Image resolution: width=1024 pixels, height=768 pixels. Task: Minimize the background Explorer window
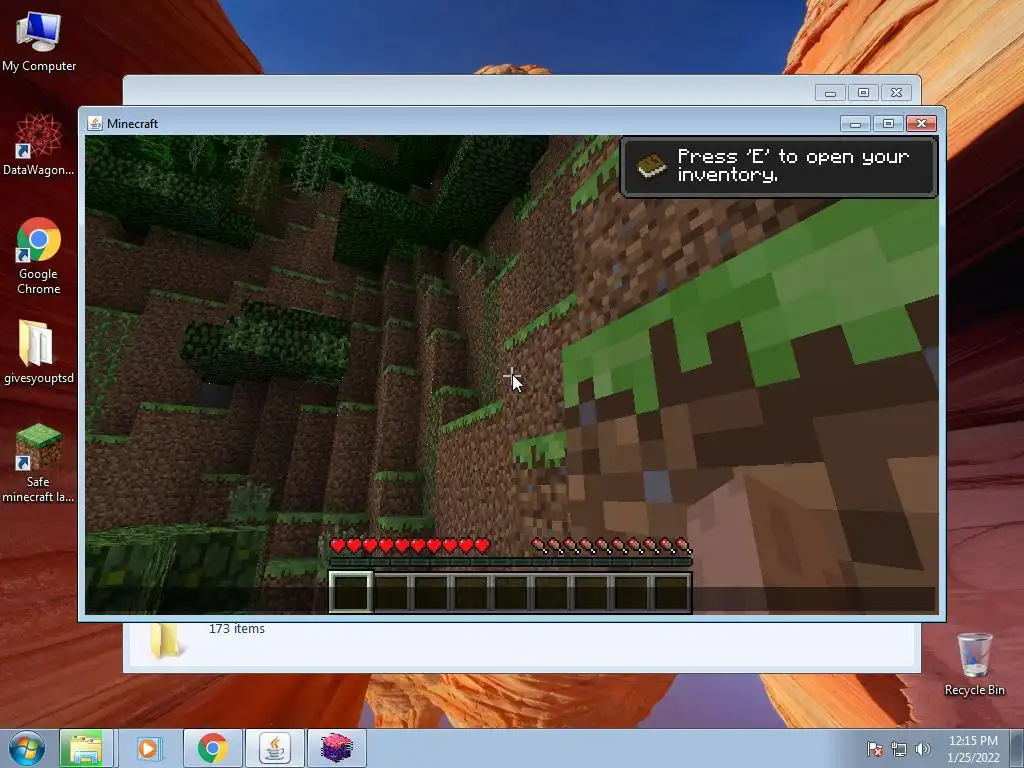(x=830, y=93)
